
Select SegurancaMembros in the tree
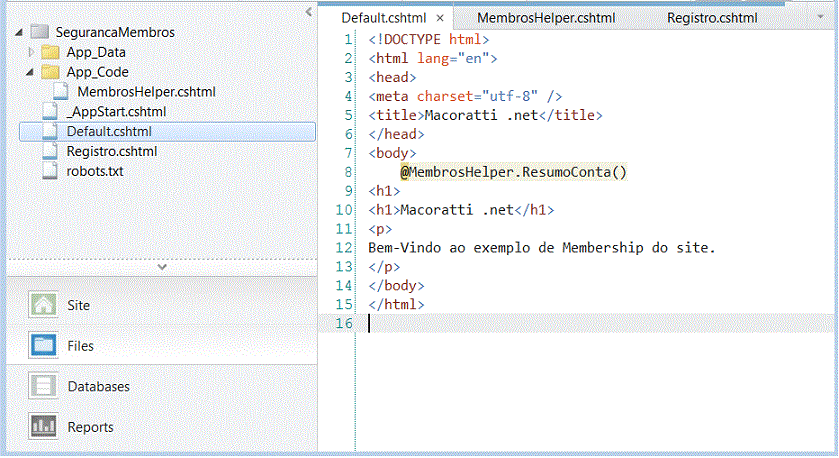[115, 32]
